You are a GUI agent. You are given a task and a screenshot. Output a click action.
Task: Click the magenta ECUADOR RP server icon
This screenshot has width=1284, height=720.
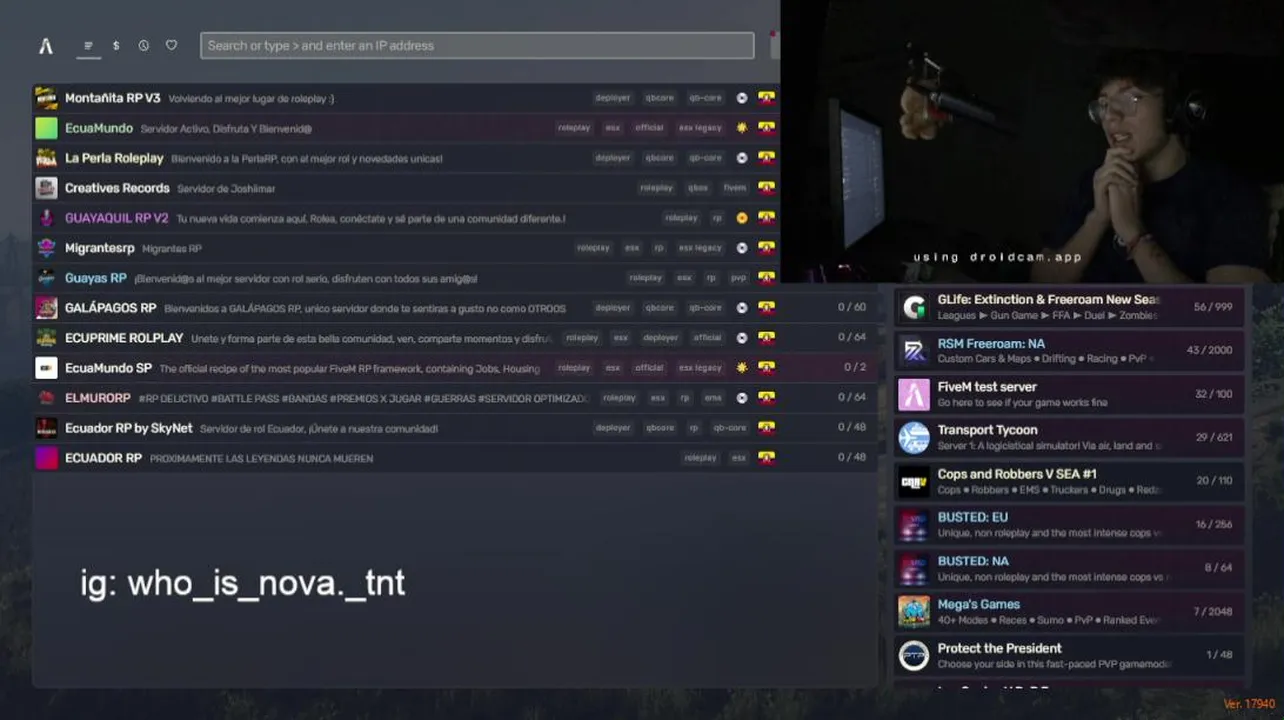point(46,458)
